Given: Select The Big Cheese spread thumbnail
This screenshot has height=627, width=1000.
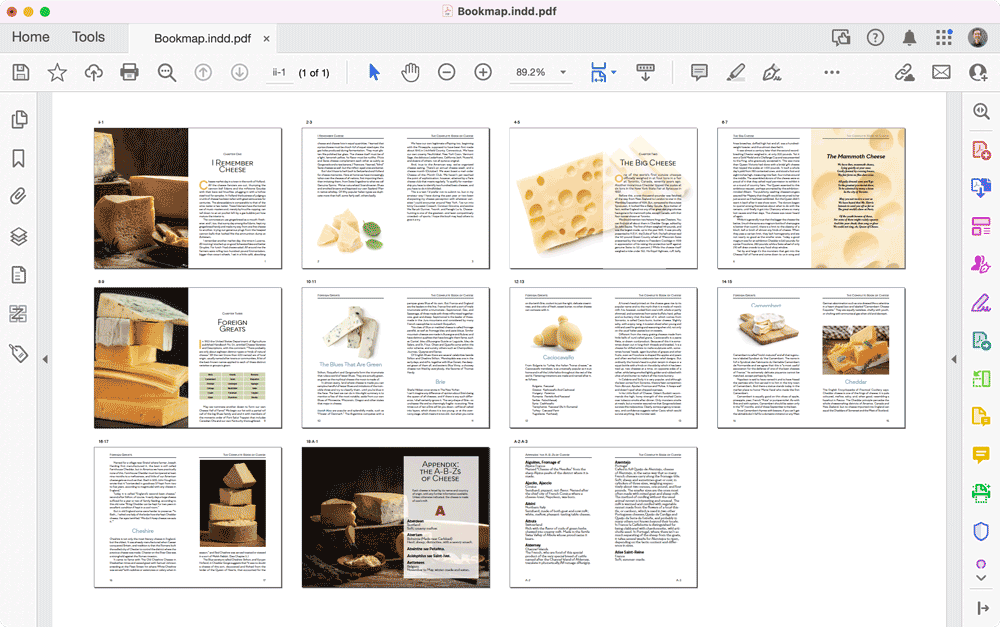Looking at the screenshot, I should tap(603, 198).
